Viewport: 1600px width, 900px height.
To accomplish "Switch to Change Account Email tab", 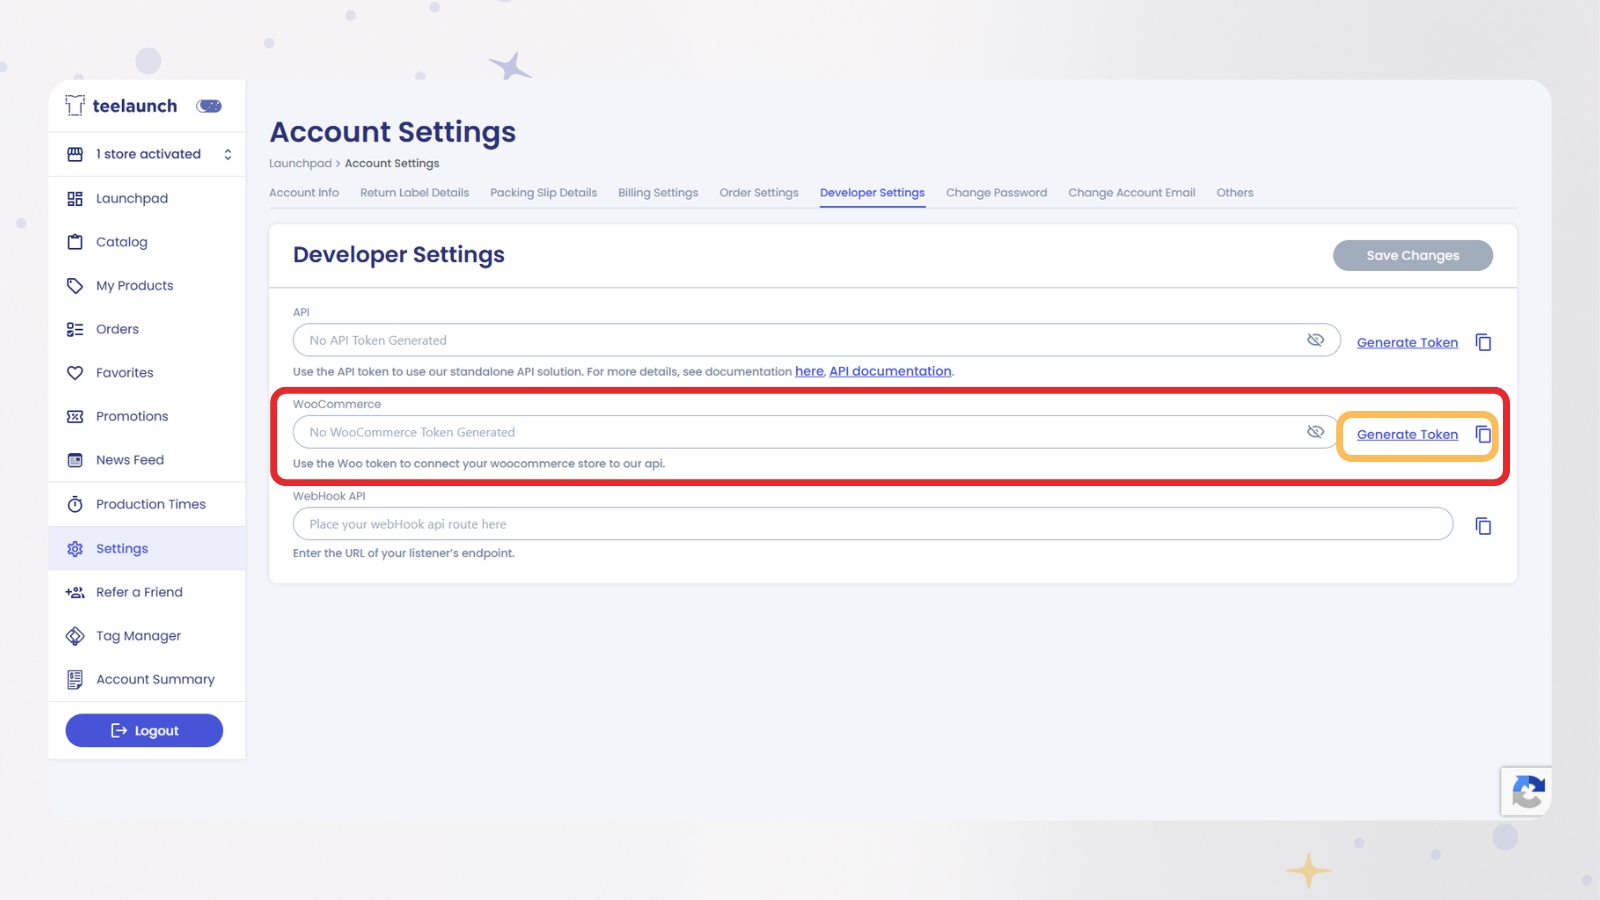I will coord(1131,193).
